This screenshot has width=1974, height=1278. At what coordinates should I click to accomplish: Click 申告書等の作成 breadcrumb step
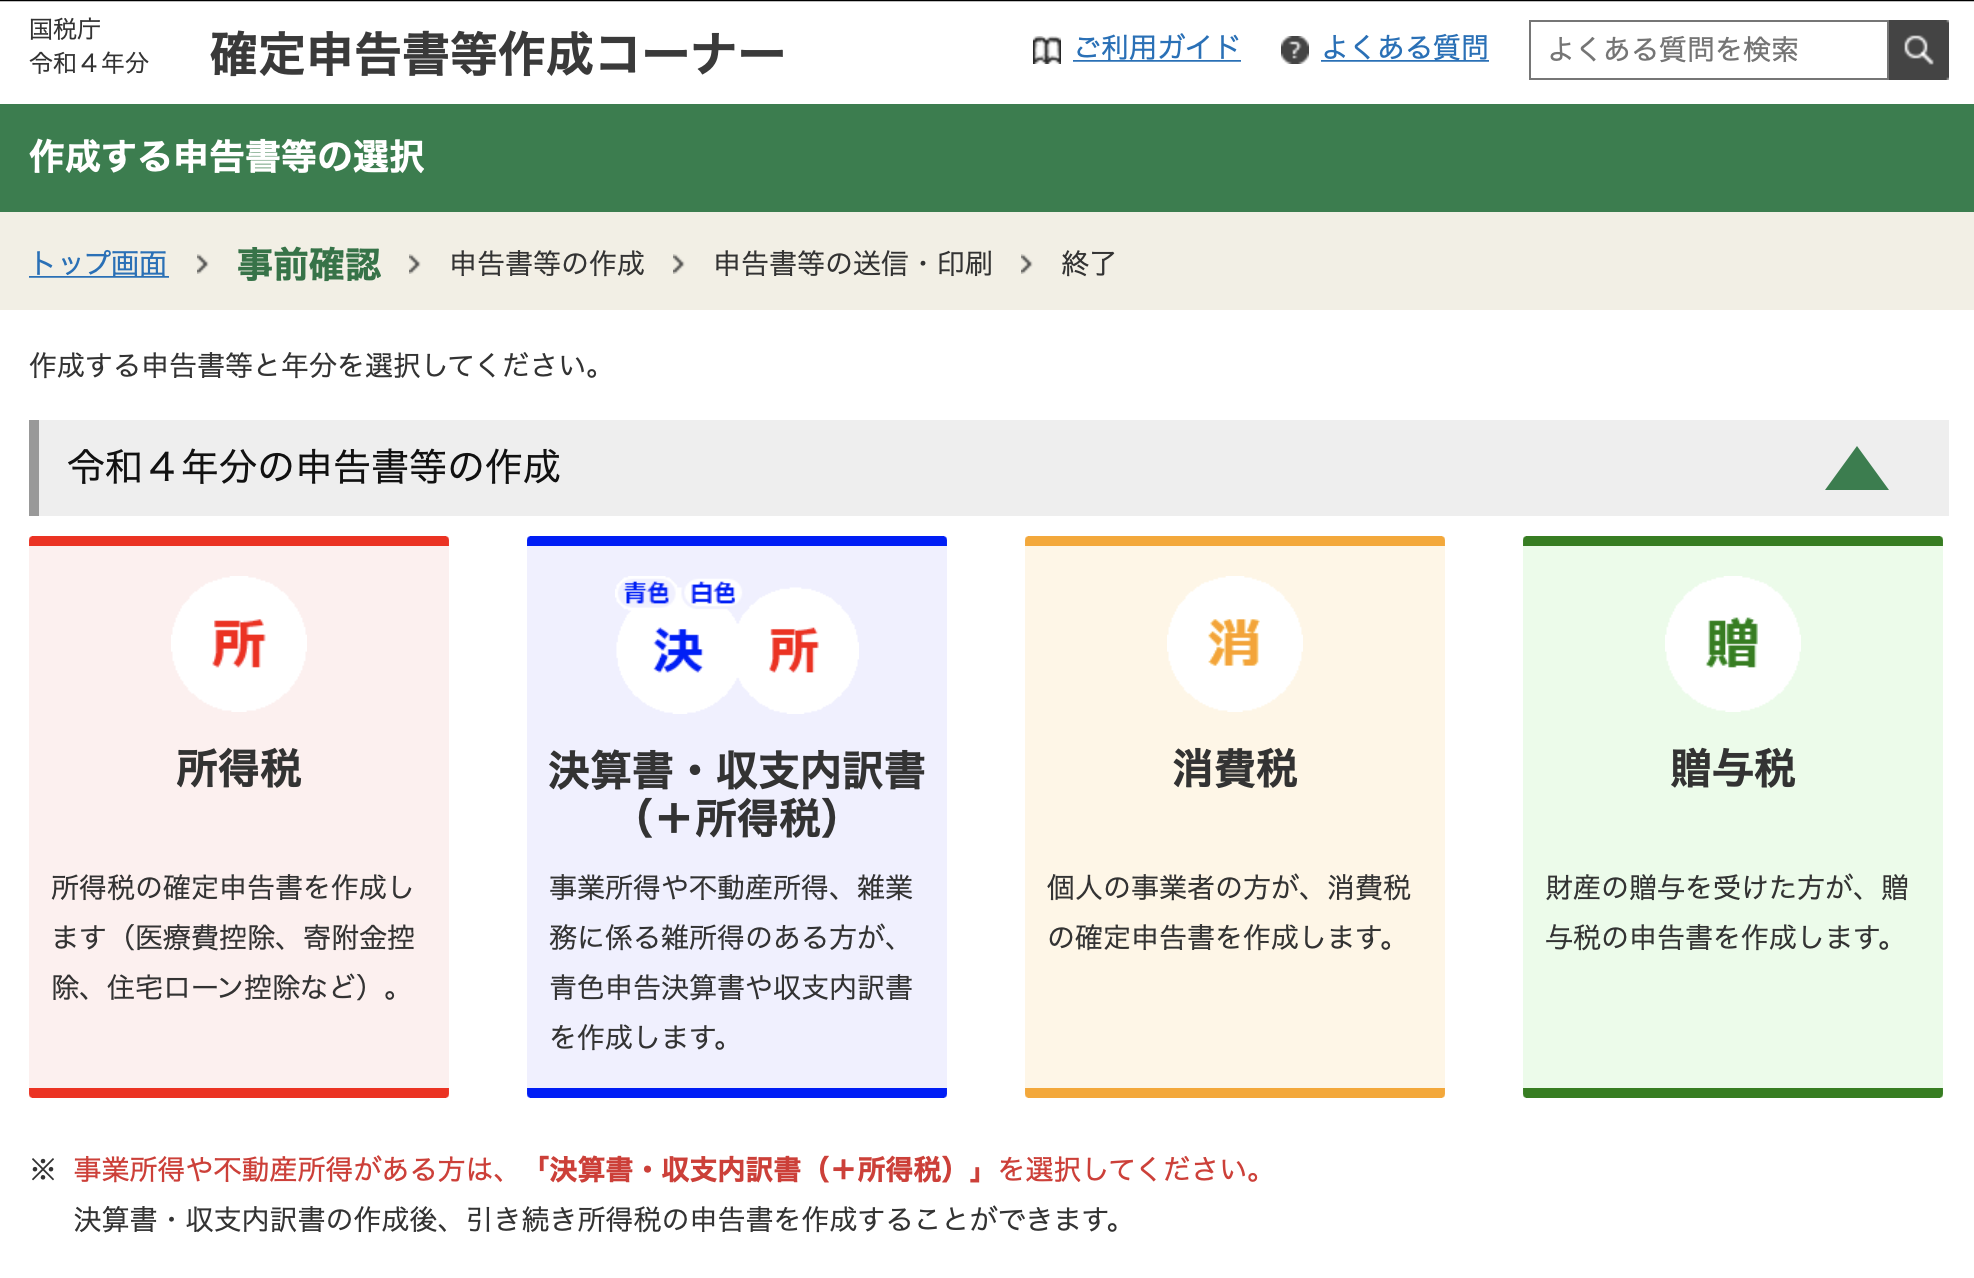(x=547, y=264)
